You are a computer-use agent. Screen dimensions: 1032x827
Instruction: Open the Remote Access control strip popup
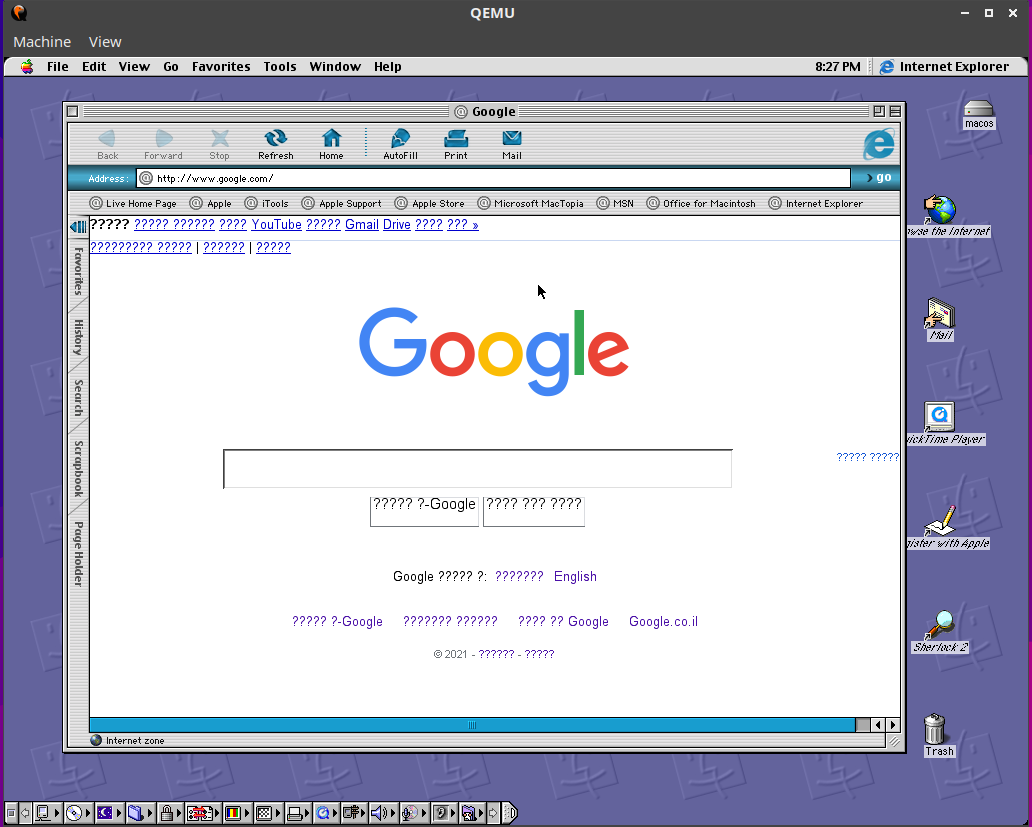[x=354, y=813]
